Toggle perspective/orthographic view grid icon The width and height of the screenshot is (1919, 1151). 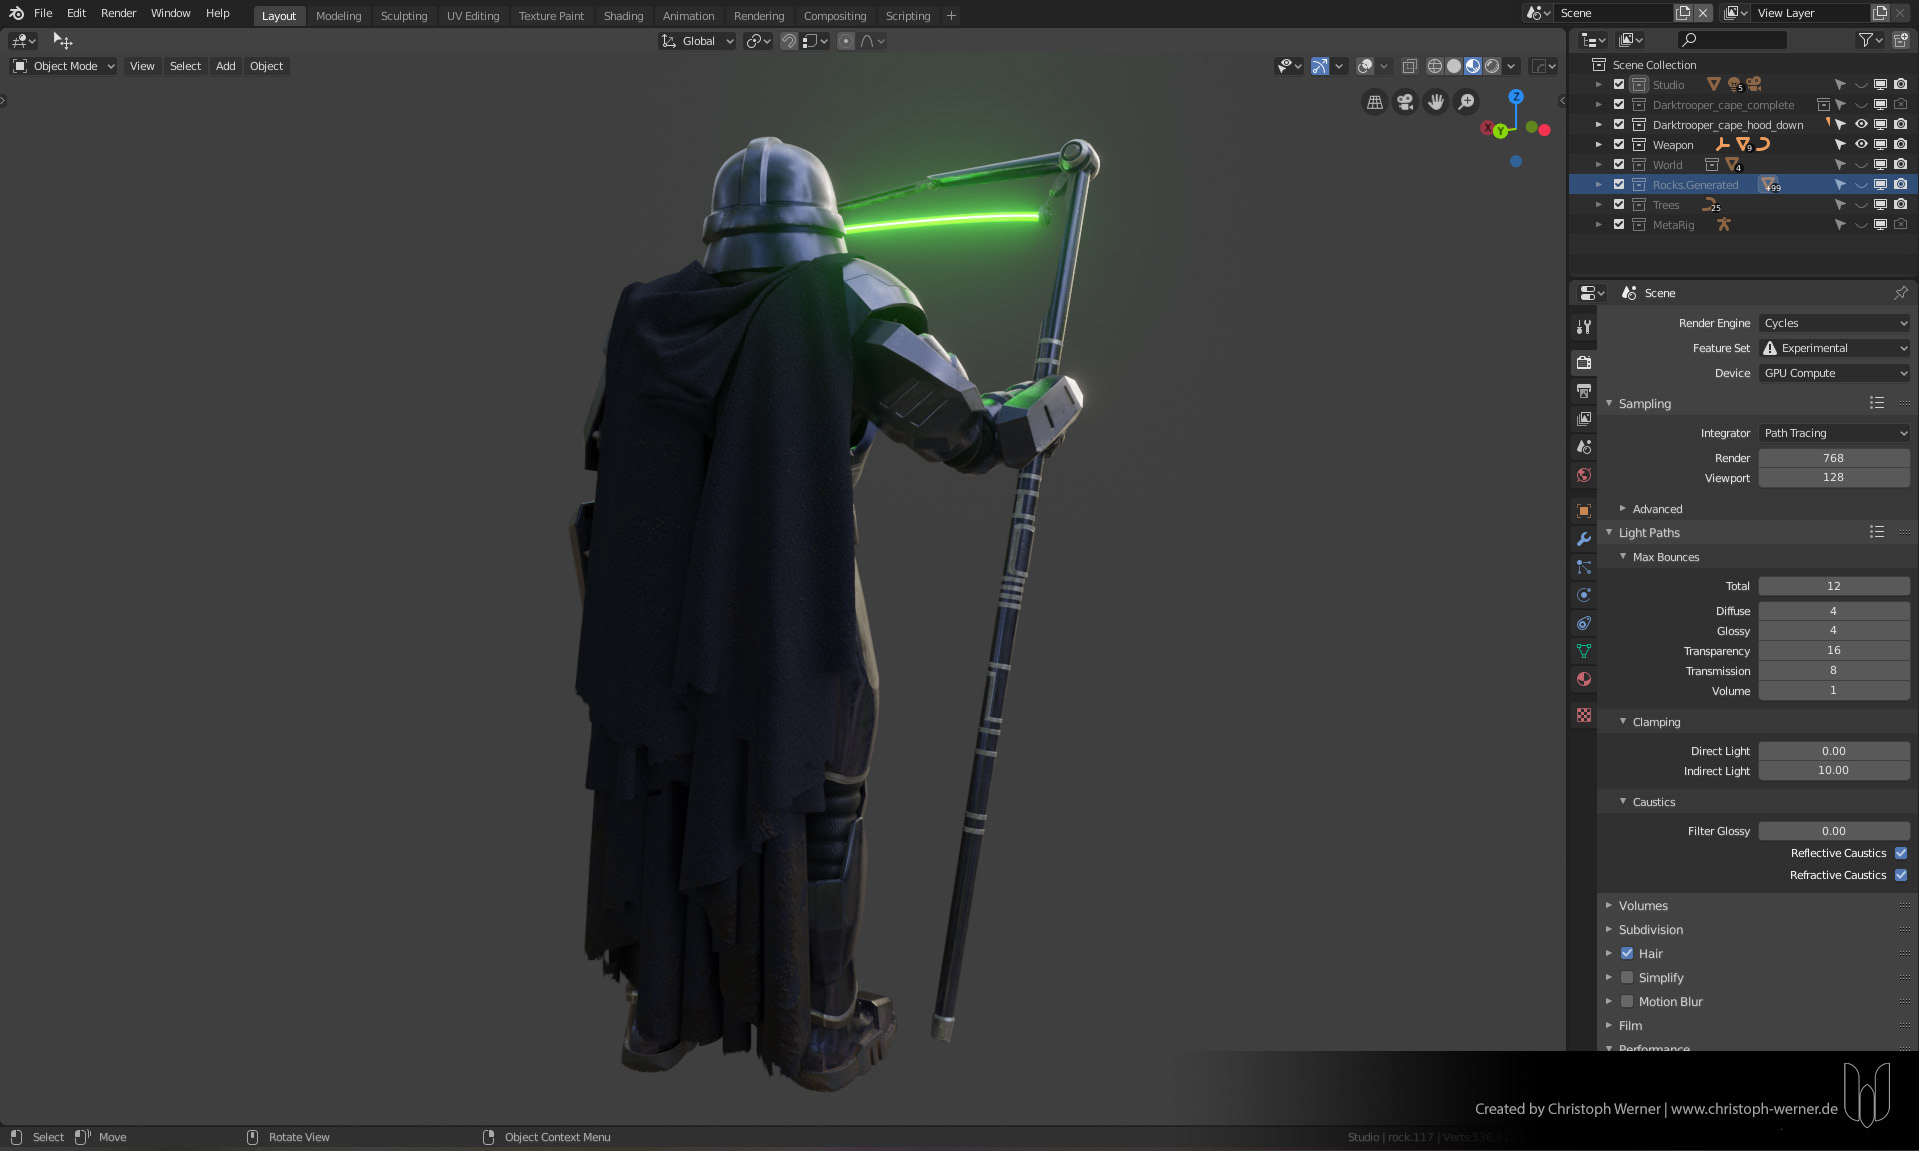[1375, 102]
